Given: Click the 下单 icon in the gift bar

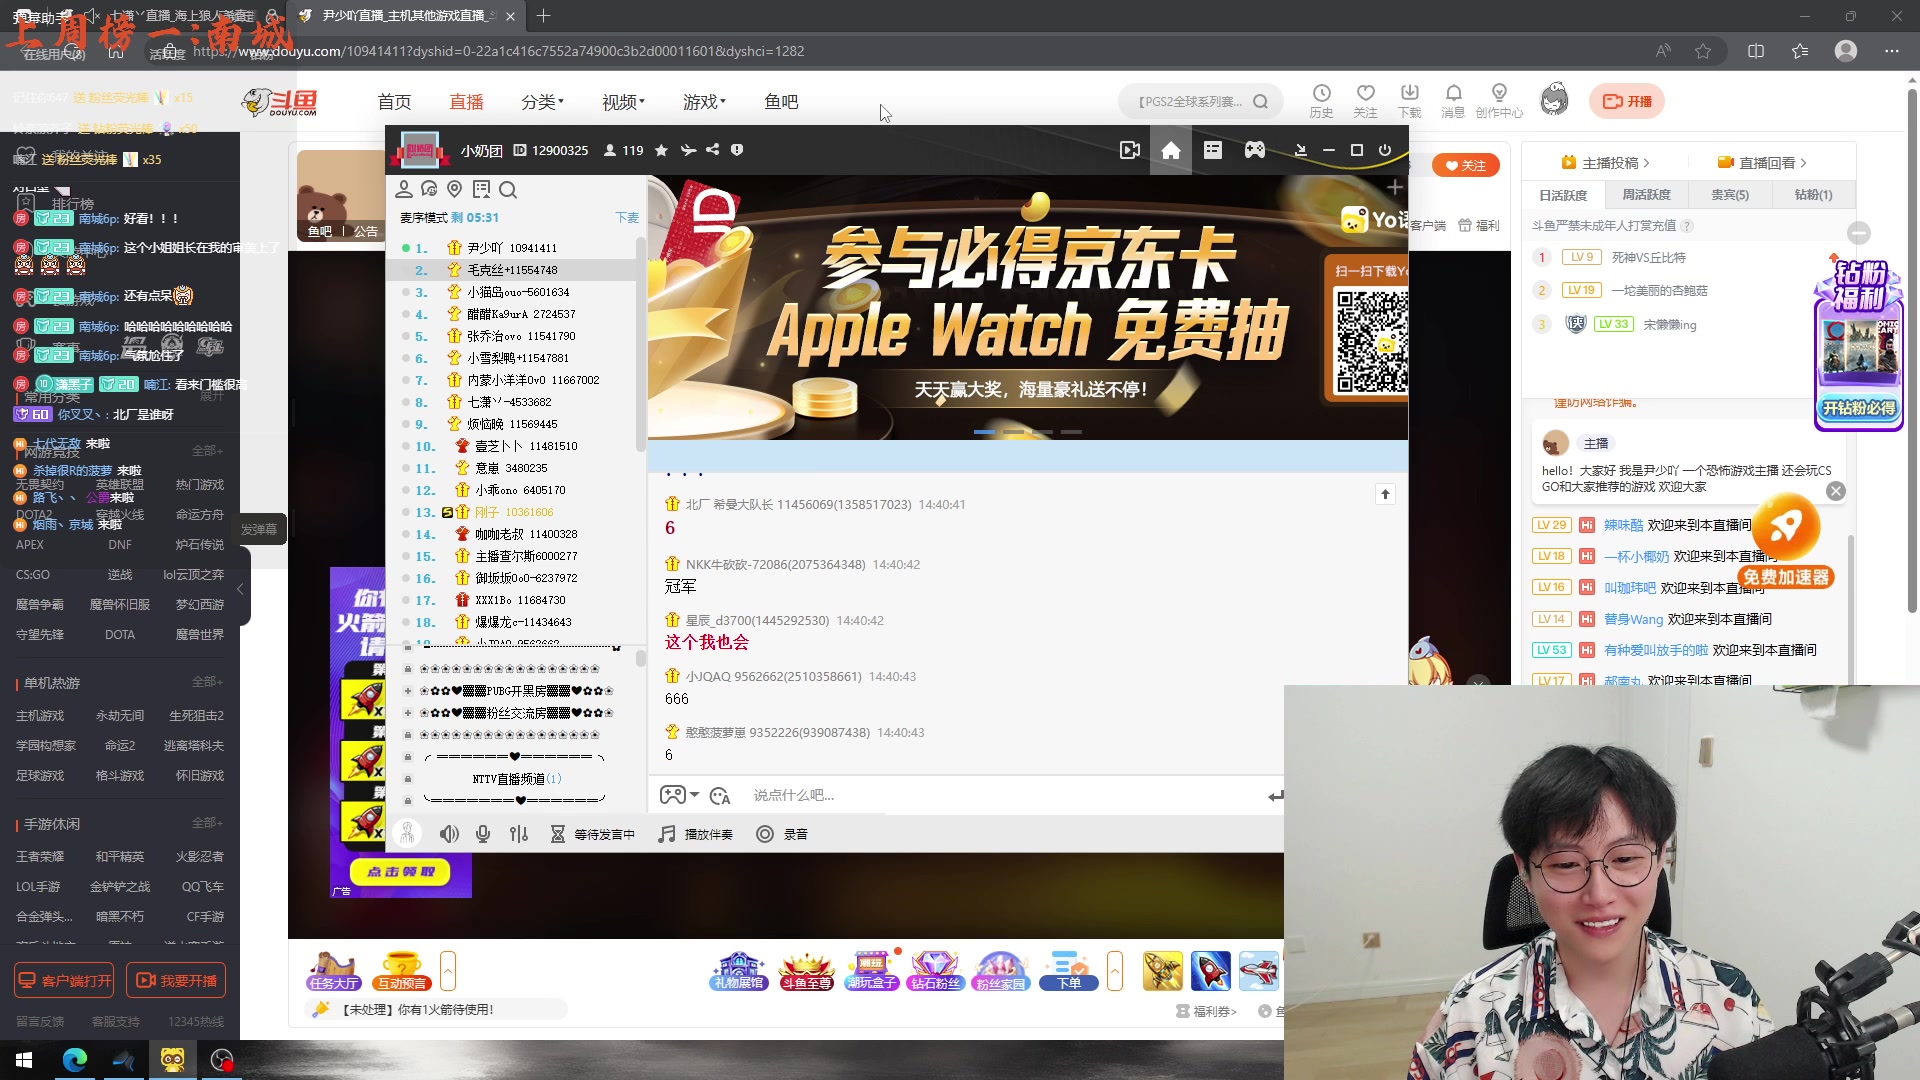Looking at the screenshot, I should pos(1069,971).
